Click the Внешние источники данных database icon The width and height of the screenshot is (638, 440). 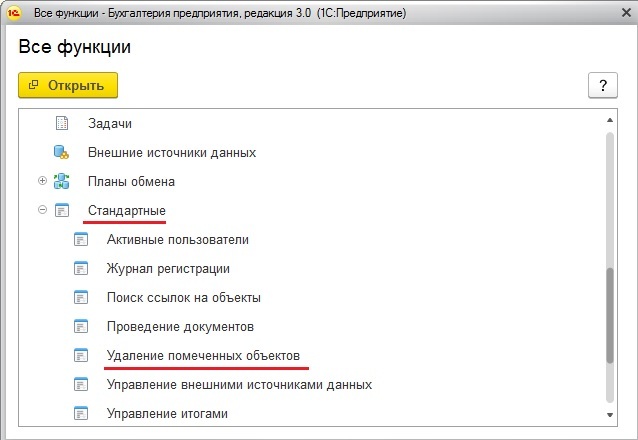(x=62, y=153)
